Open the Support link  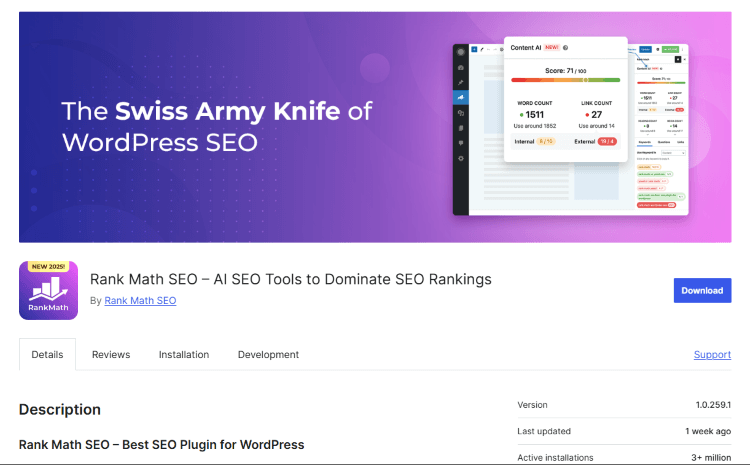point(712,354)
